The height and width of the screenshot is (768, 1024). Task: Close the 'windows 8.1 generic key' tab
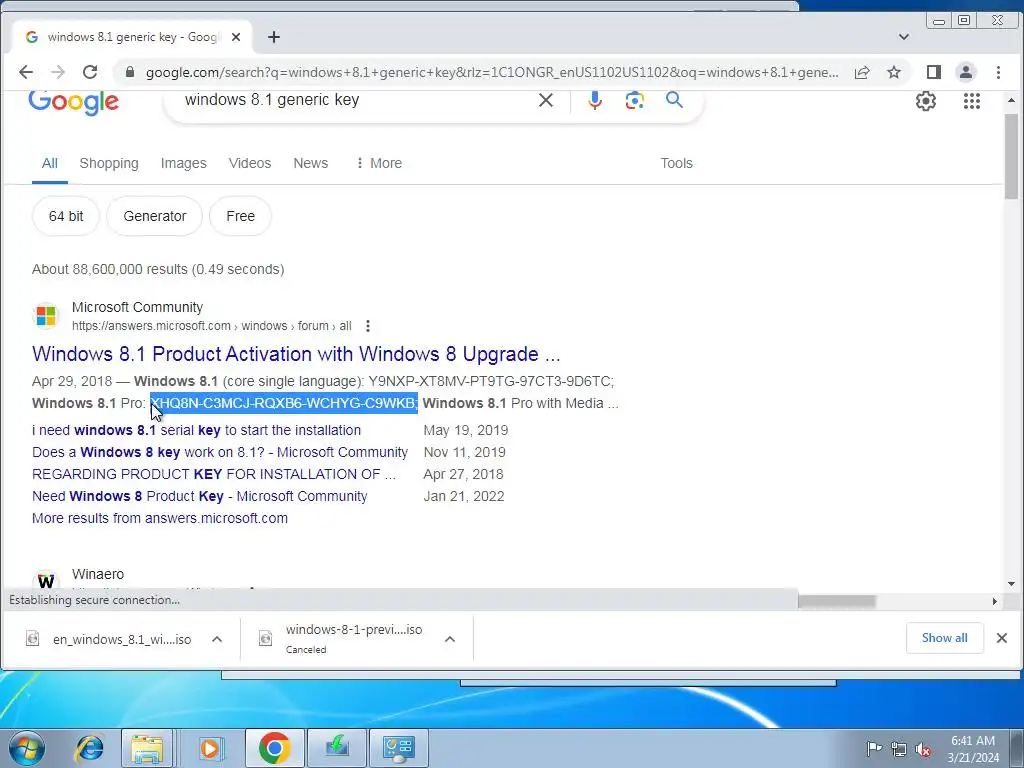236,37
